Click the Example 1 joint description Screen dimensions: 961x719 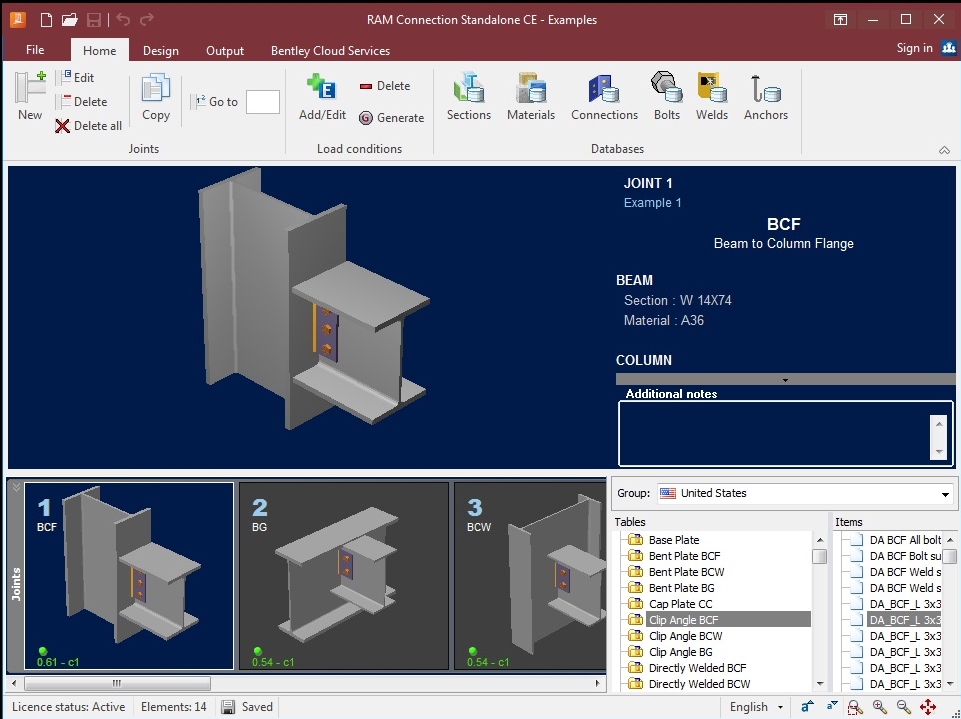[652, 203]
